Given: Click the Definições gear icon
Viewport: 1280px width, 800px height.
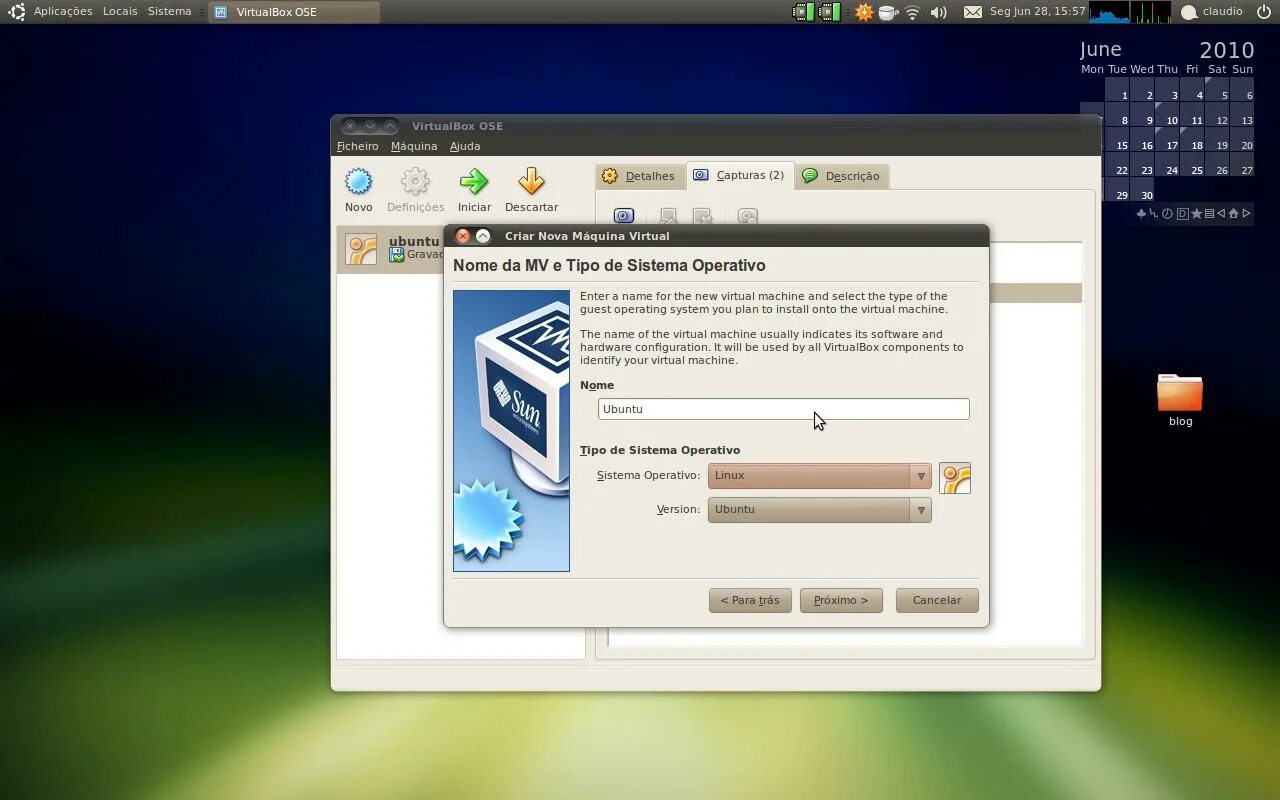Looking at the screenshot, I should pos(415,182).
